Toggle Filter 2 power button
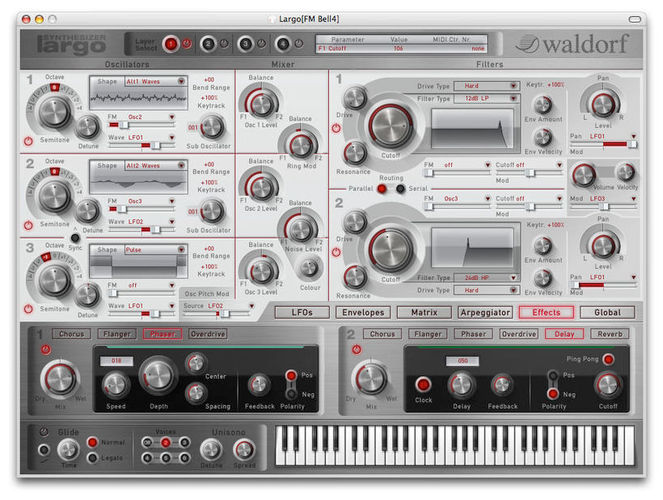Screen dimensions: 663x500 [x=336, y=252]
